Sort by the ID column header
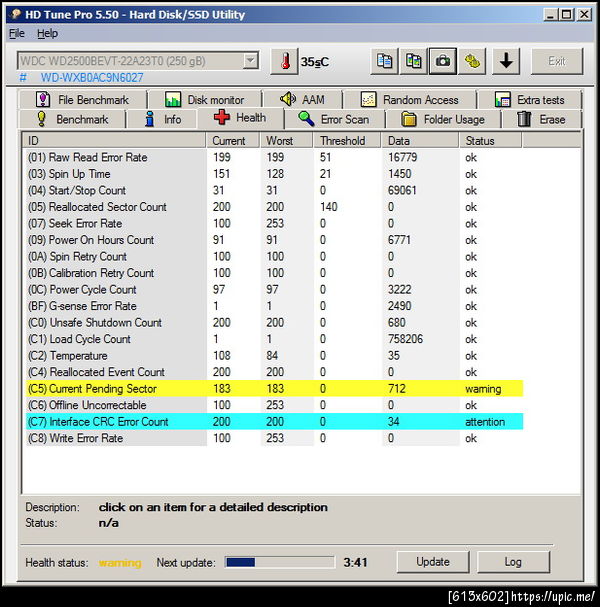Image resolution: width=600 pixels, height=607 pixels. tap(114, 140)
